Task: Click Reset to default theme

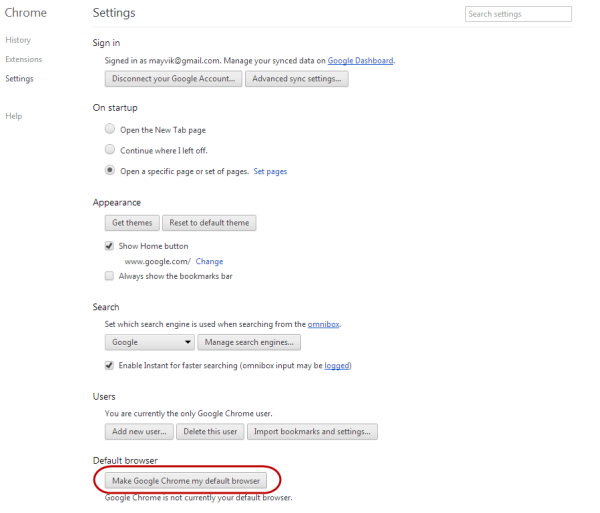Action: point(209,223)
